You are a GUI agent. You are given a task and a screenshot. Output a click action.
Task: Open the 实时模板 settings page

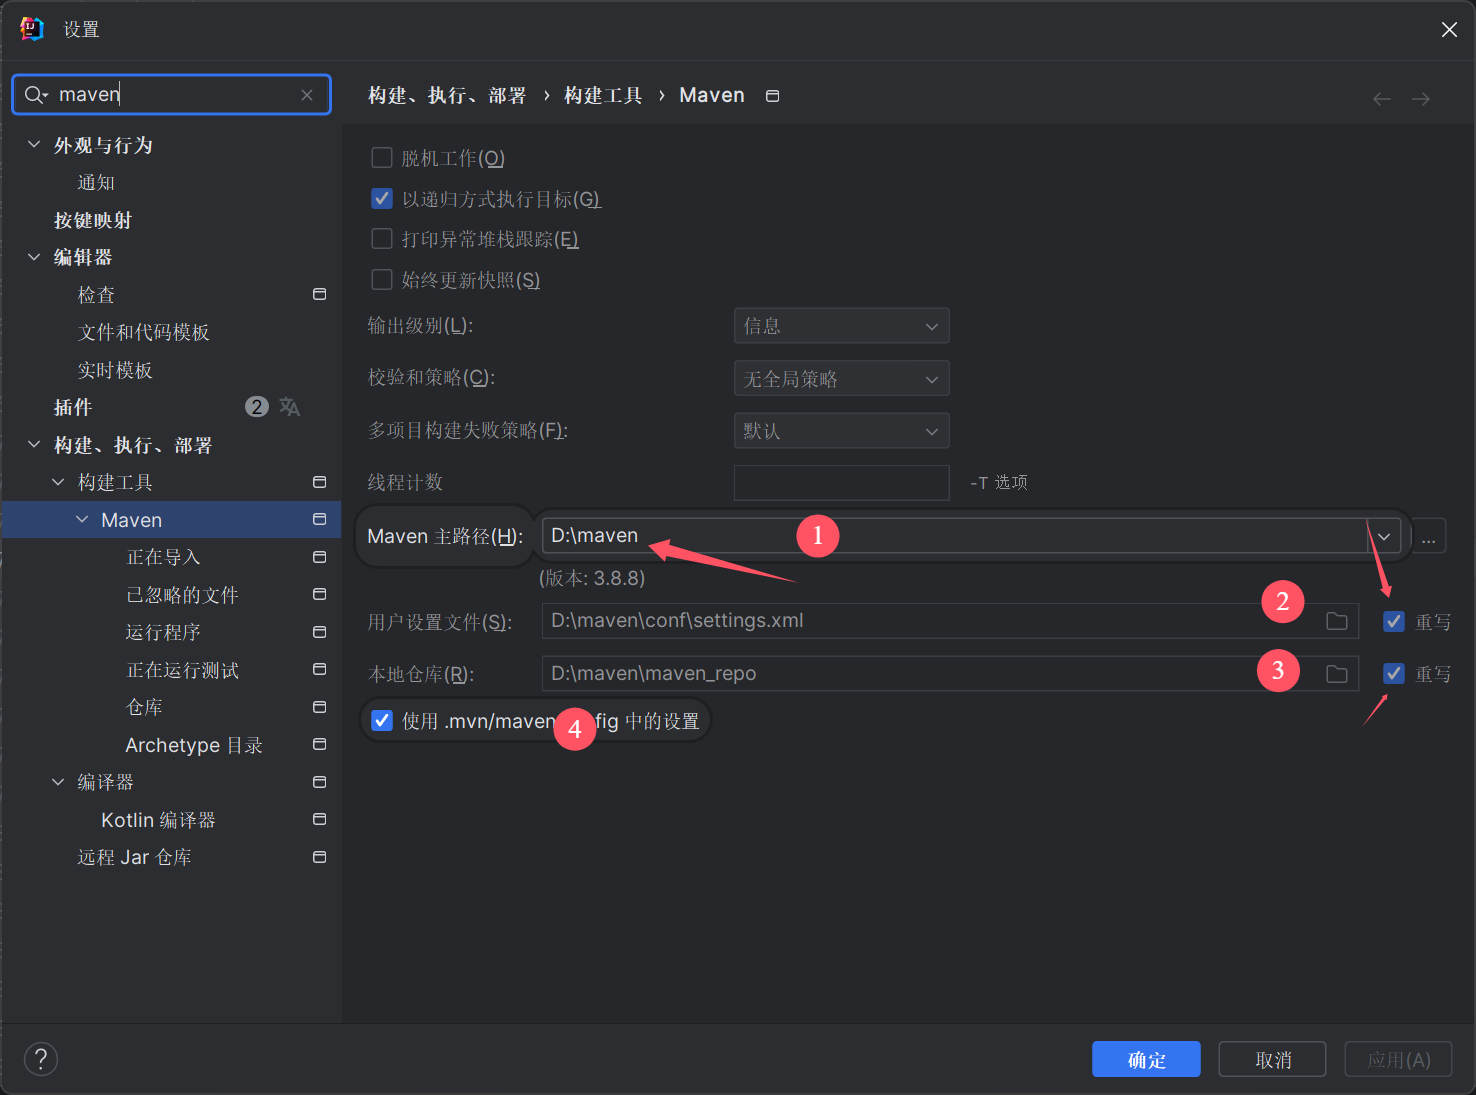pyautogui.click(x=115, y=370)
